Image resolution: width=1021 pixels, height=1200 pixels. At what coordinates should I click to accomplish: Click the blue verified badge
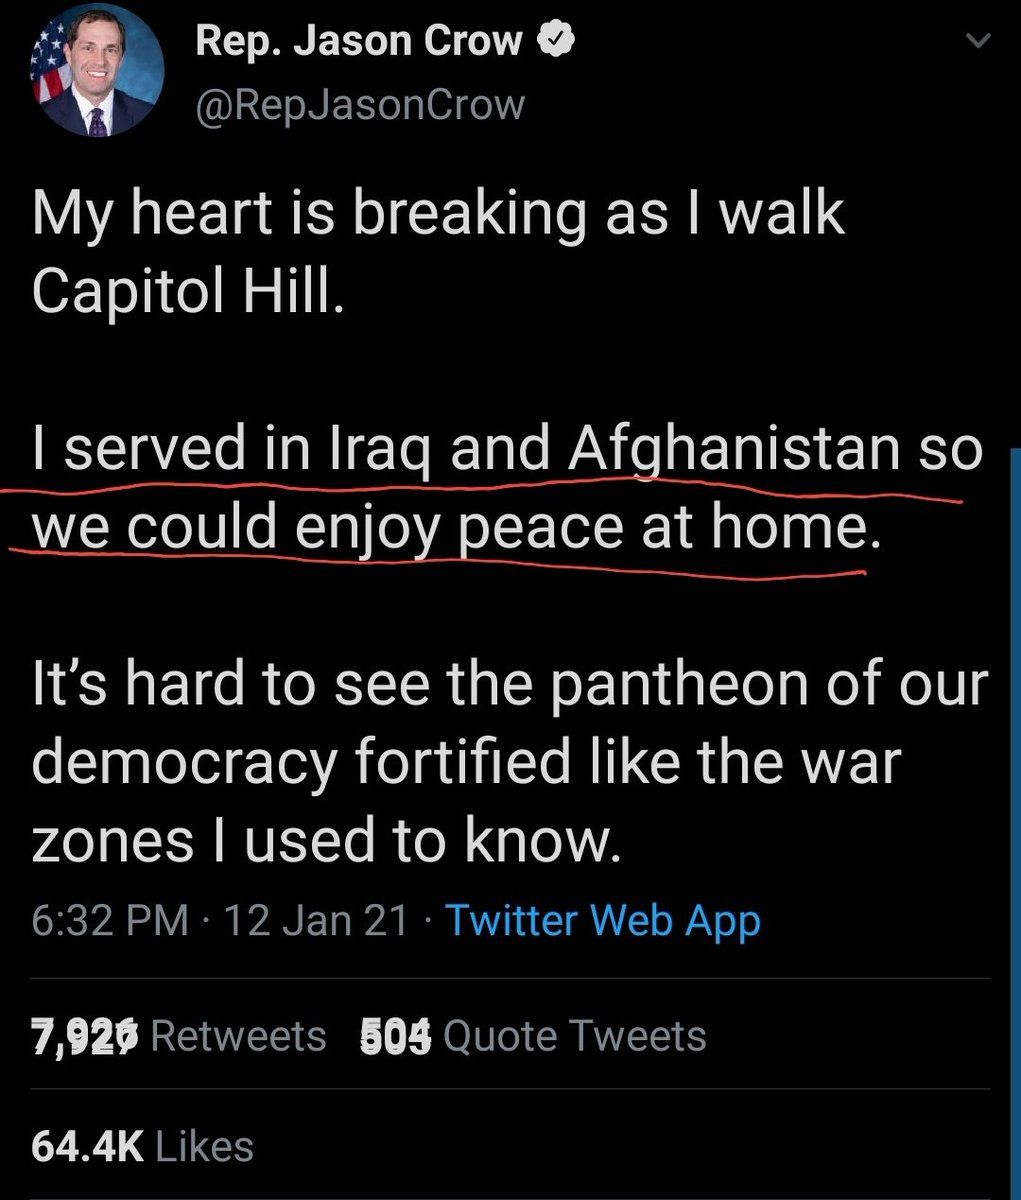coord(555,41)
